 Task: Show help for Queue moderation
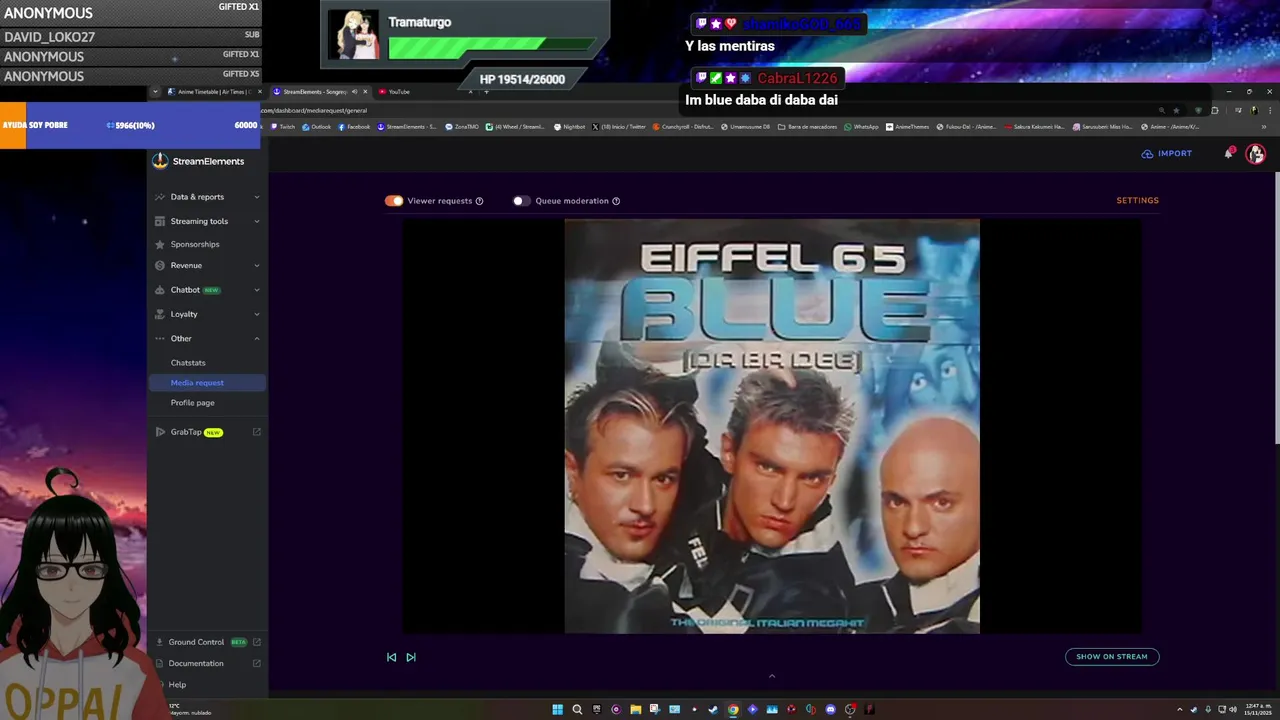point(616,201)
